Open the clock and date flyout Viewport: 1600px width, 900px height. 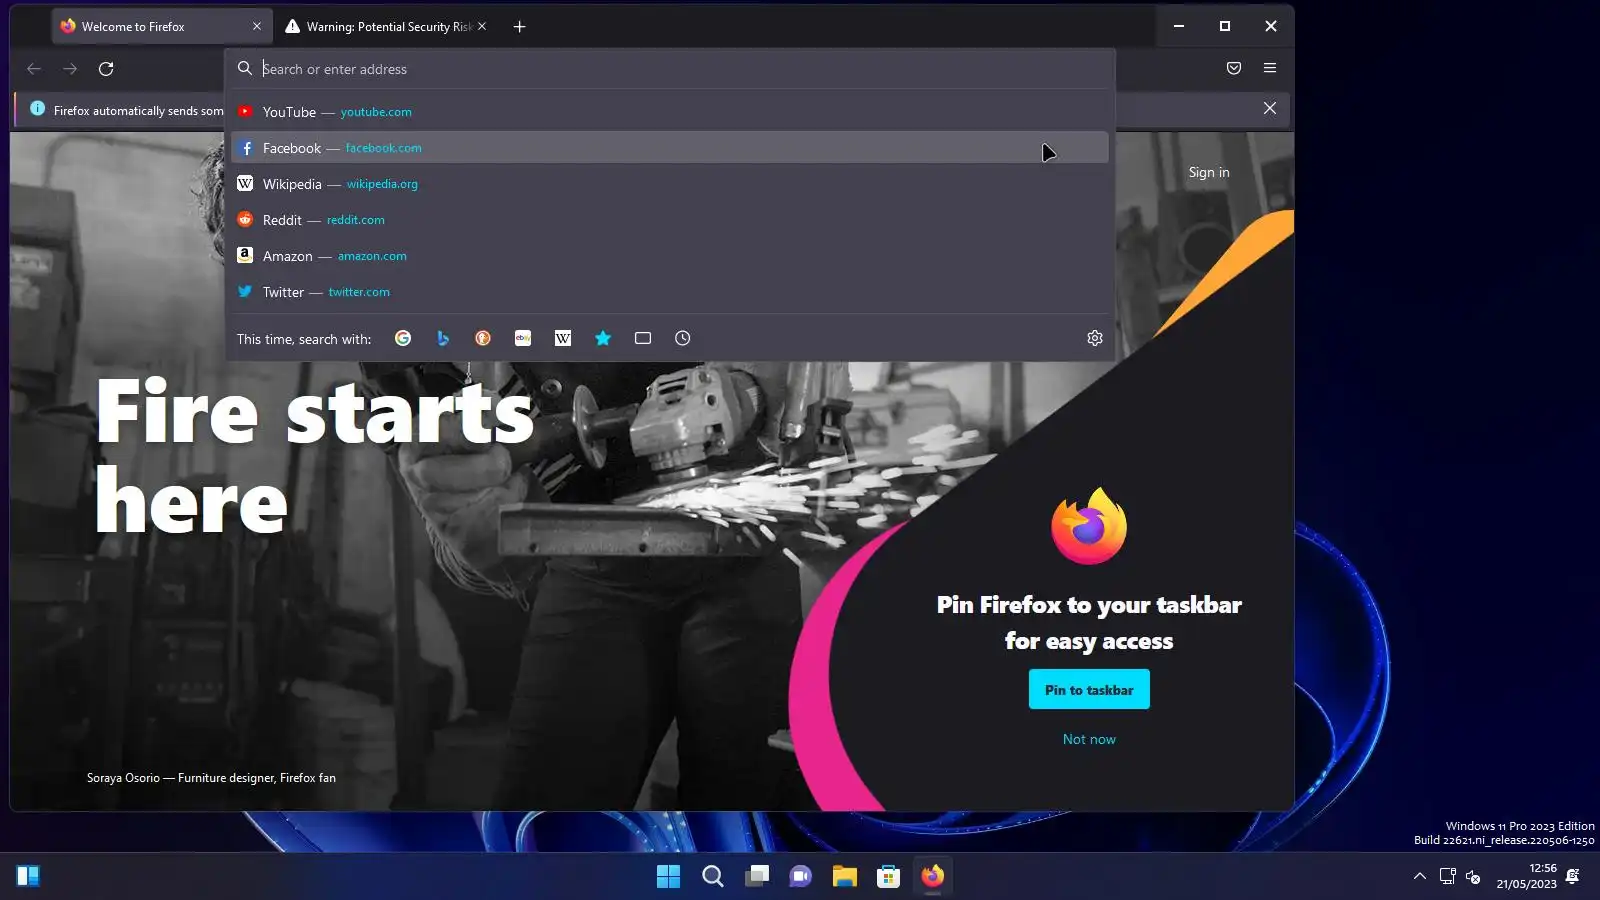1526,876
